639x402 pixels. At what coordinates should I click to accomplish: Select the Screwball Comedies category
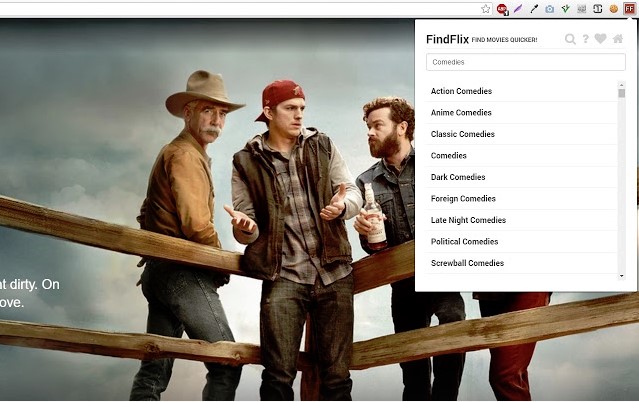[522, 263]
